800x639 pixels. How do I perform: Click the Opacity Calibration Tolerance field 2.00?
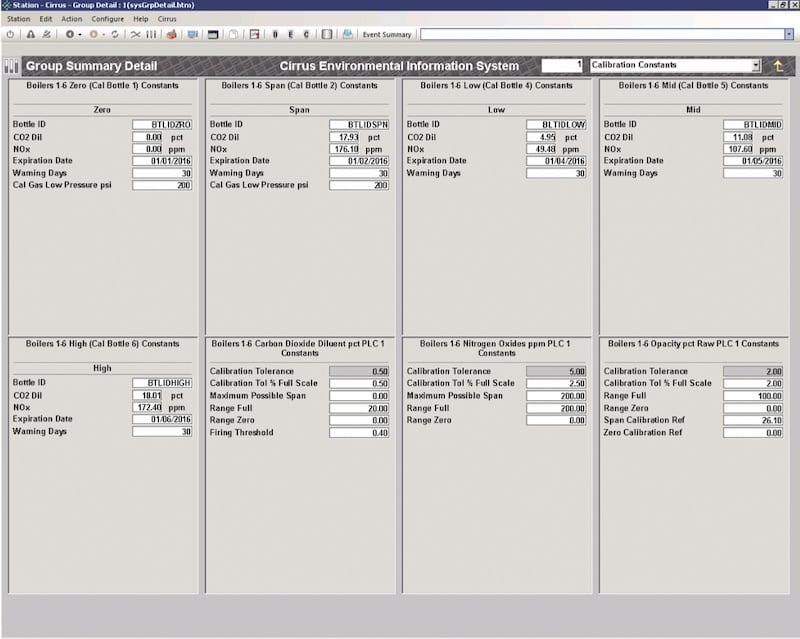coord(753,372)
